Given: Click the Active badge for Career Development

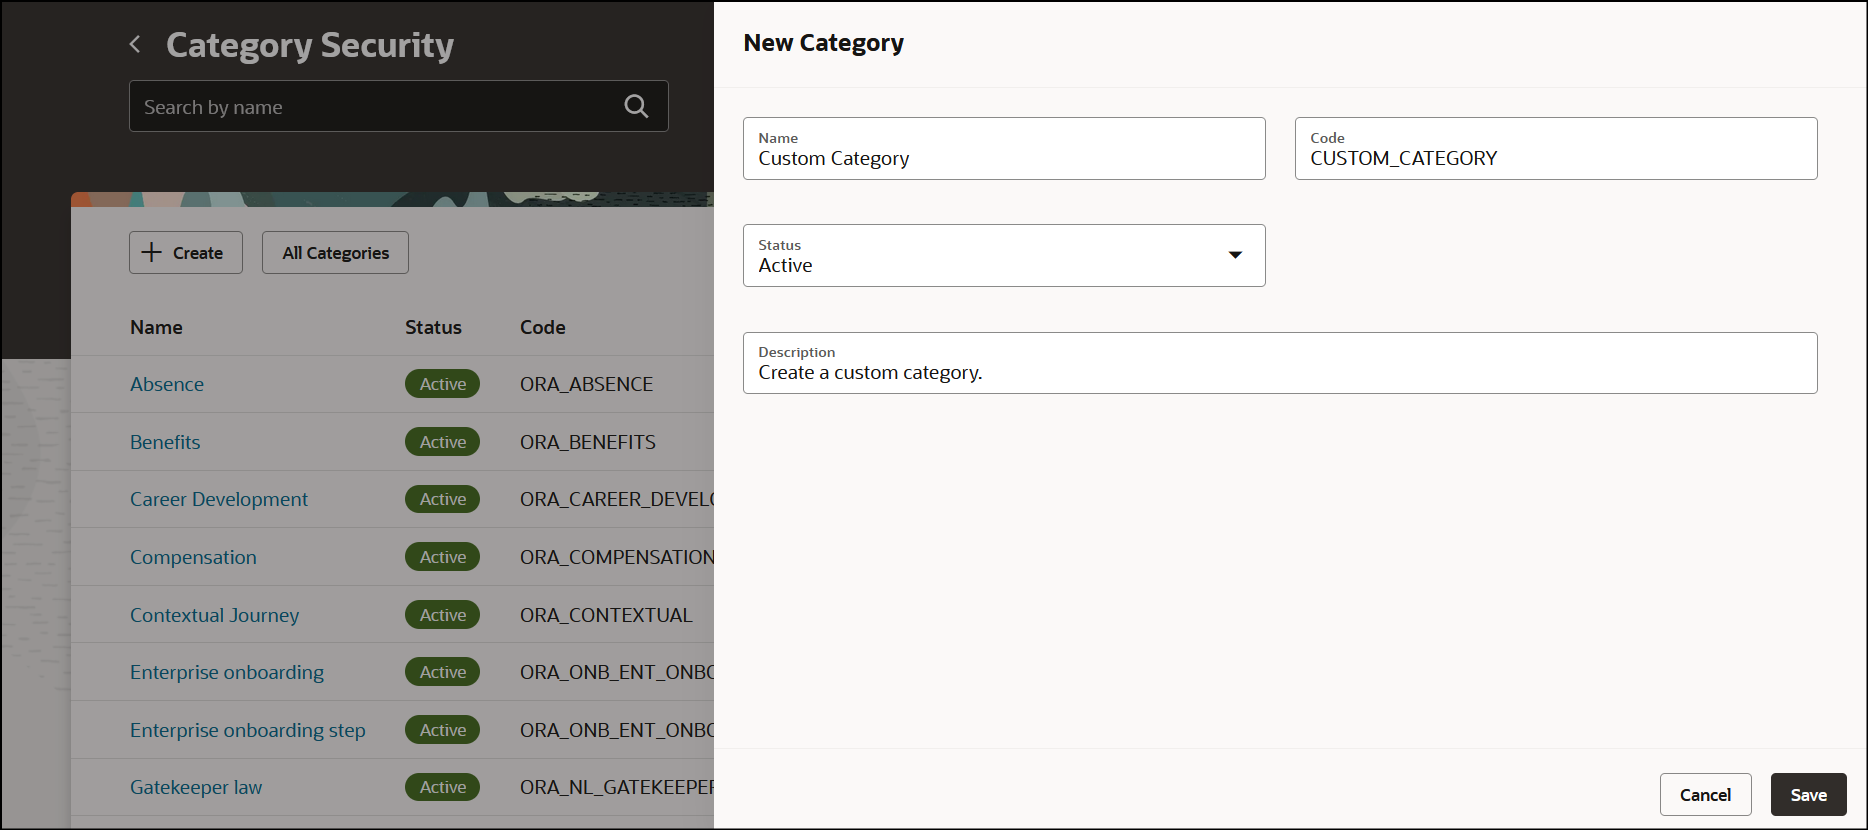Looking at the screenshot, I should coord(442,499).
